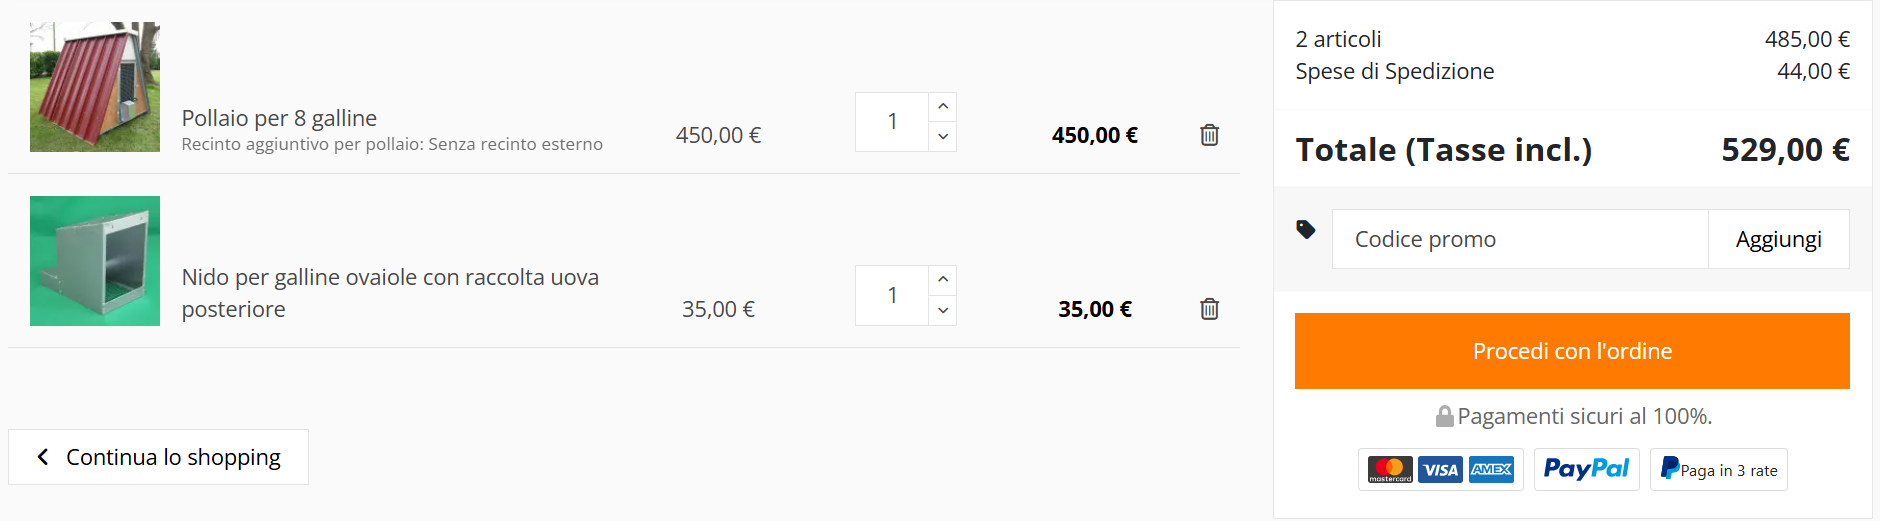The height and width of the screenshot is (521, 1880).
Task: Open the Pollaio per 8 galline product link
Action: tap(279, 118)
